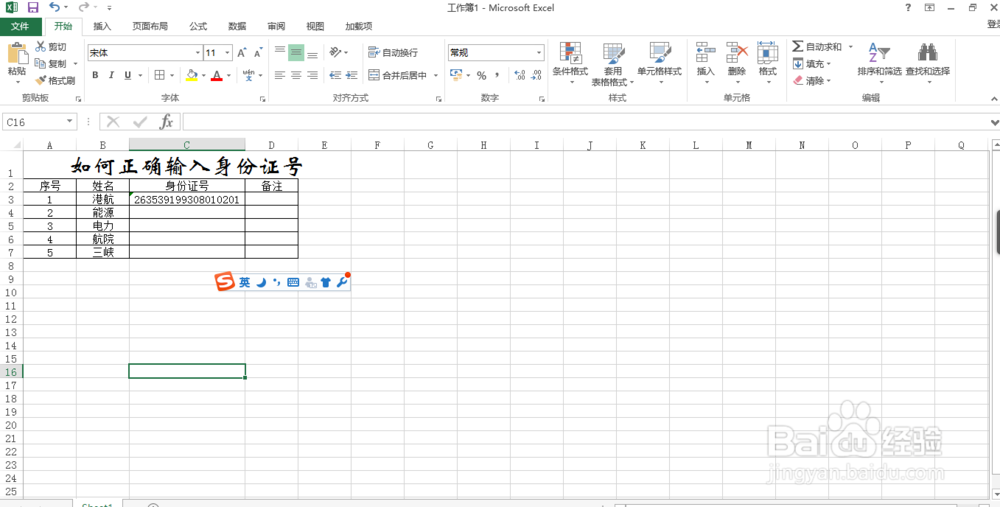Click the accounting currency format icon
Screen dimensions: 1000x507
(x=456, y=75)
